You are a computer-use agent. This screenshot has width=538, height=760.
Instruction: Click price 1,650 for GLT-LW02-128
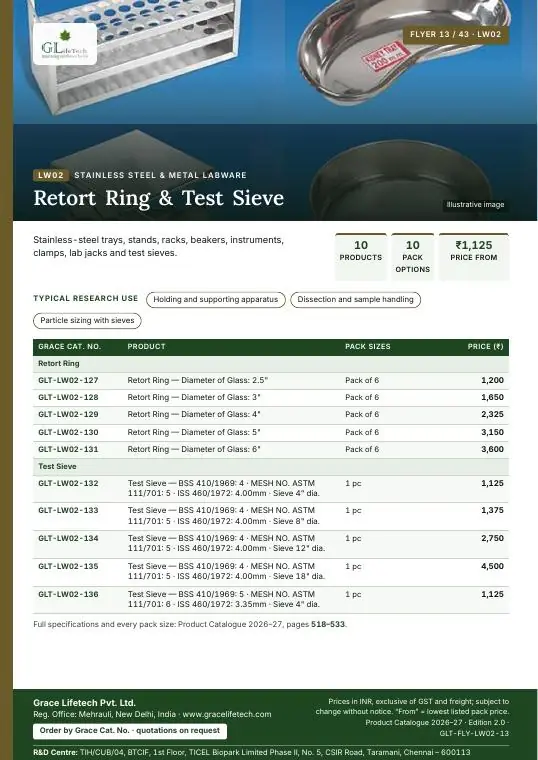coord(492,397)
